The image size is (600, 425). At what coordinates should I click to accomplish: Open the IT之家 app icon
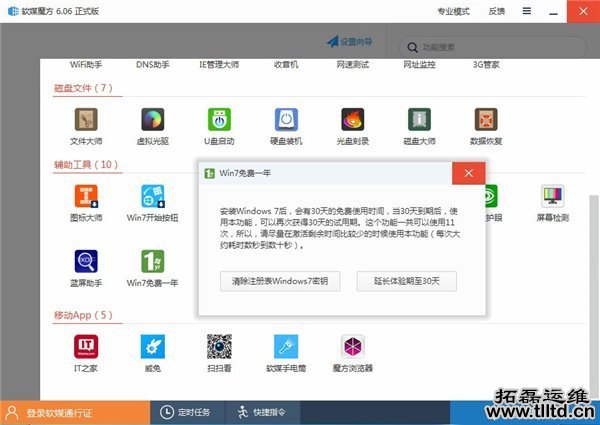pos(86,347)
